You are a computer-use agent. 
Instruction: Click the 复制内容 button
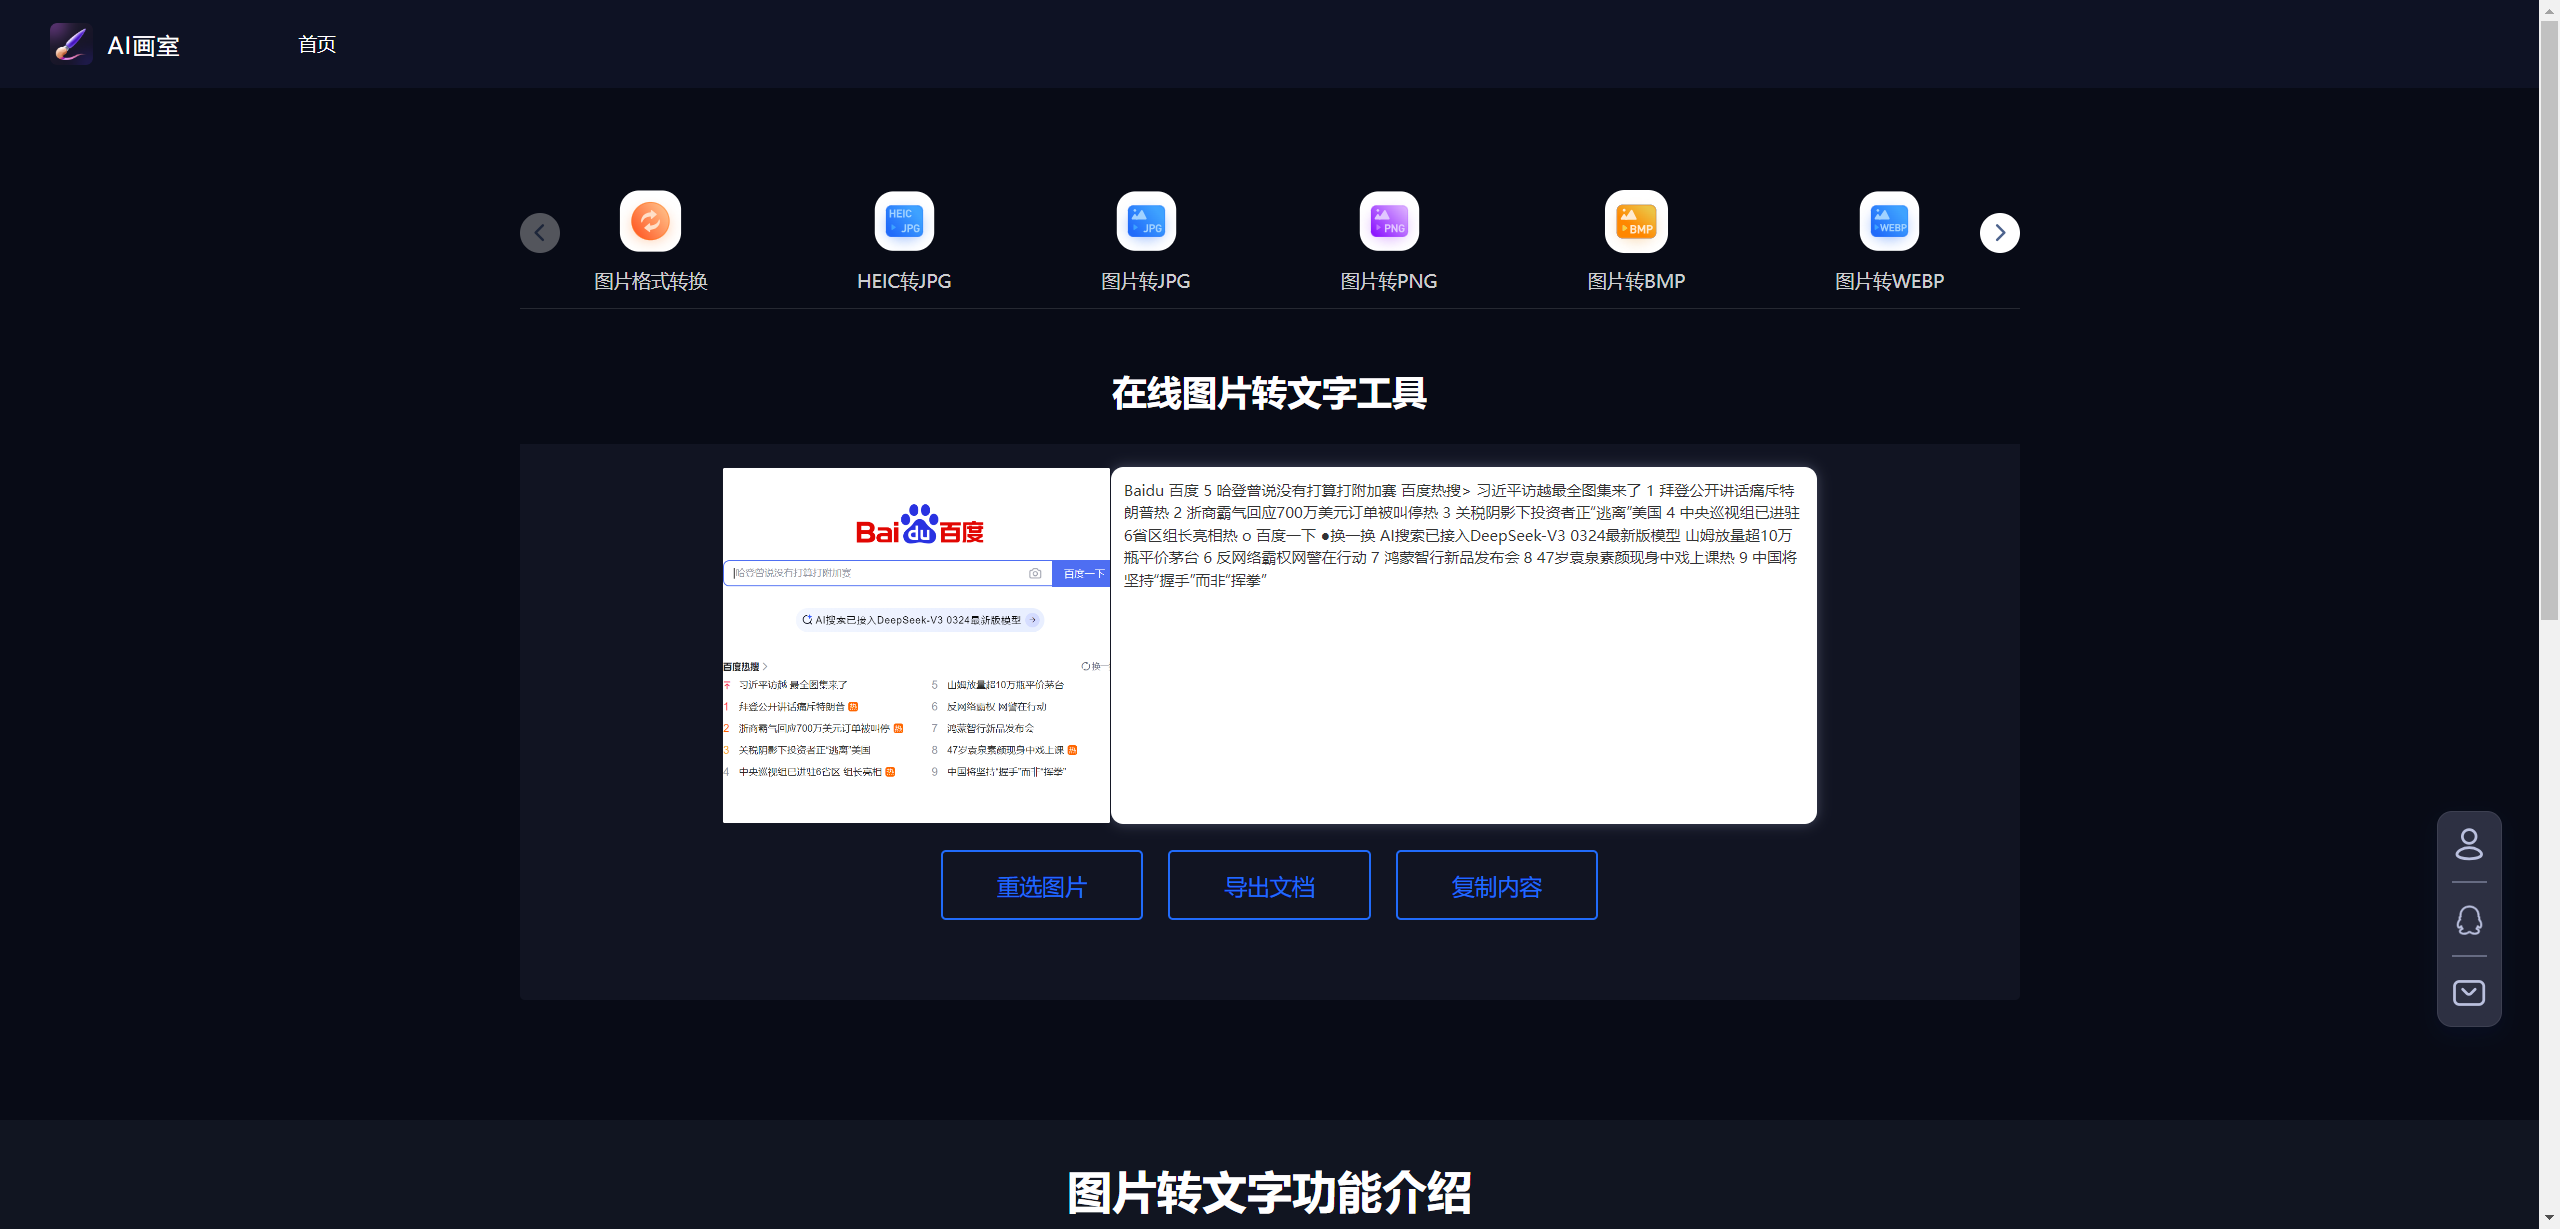point(1496,885)
